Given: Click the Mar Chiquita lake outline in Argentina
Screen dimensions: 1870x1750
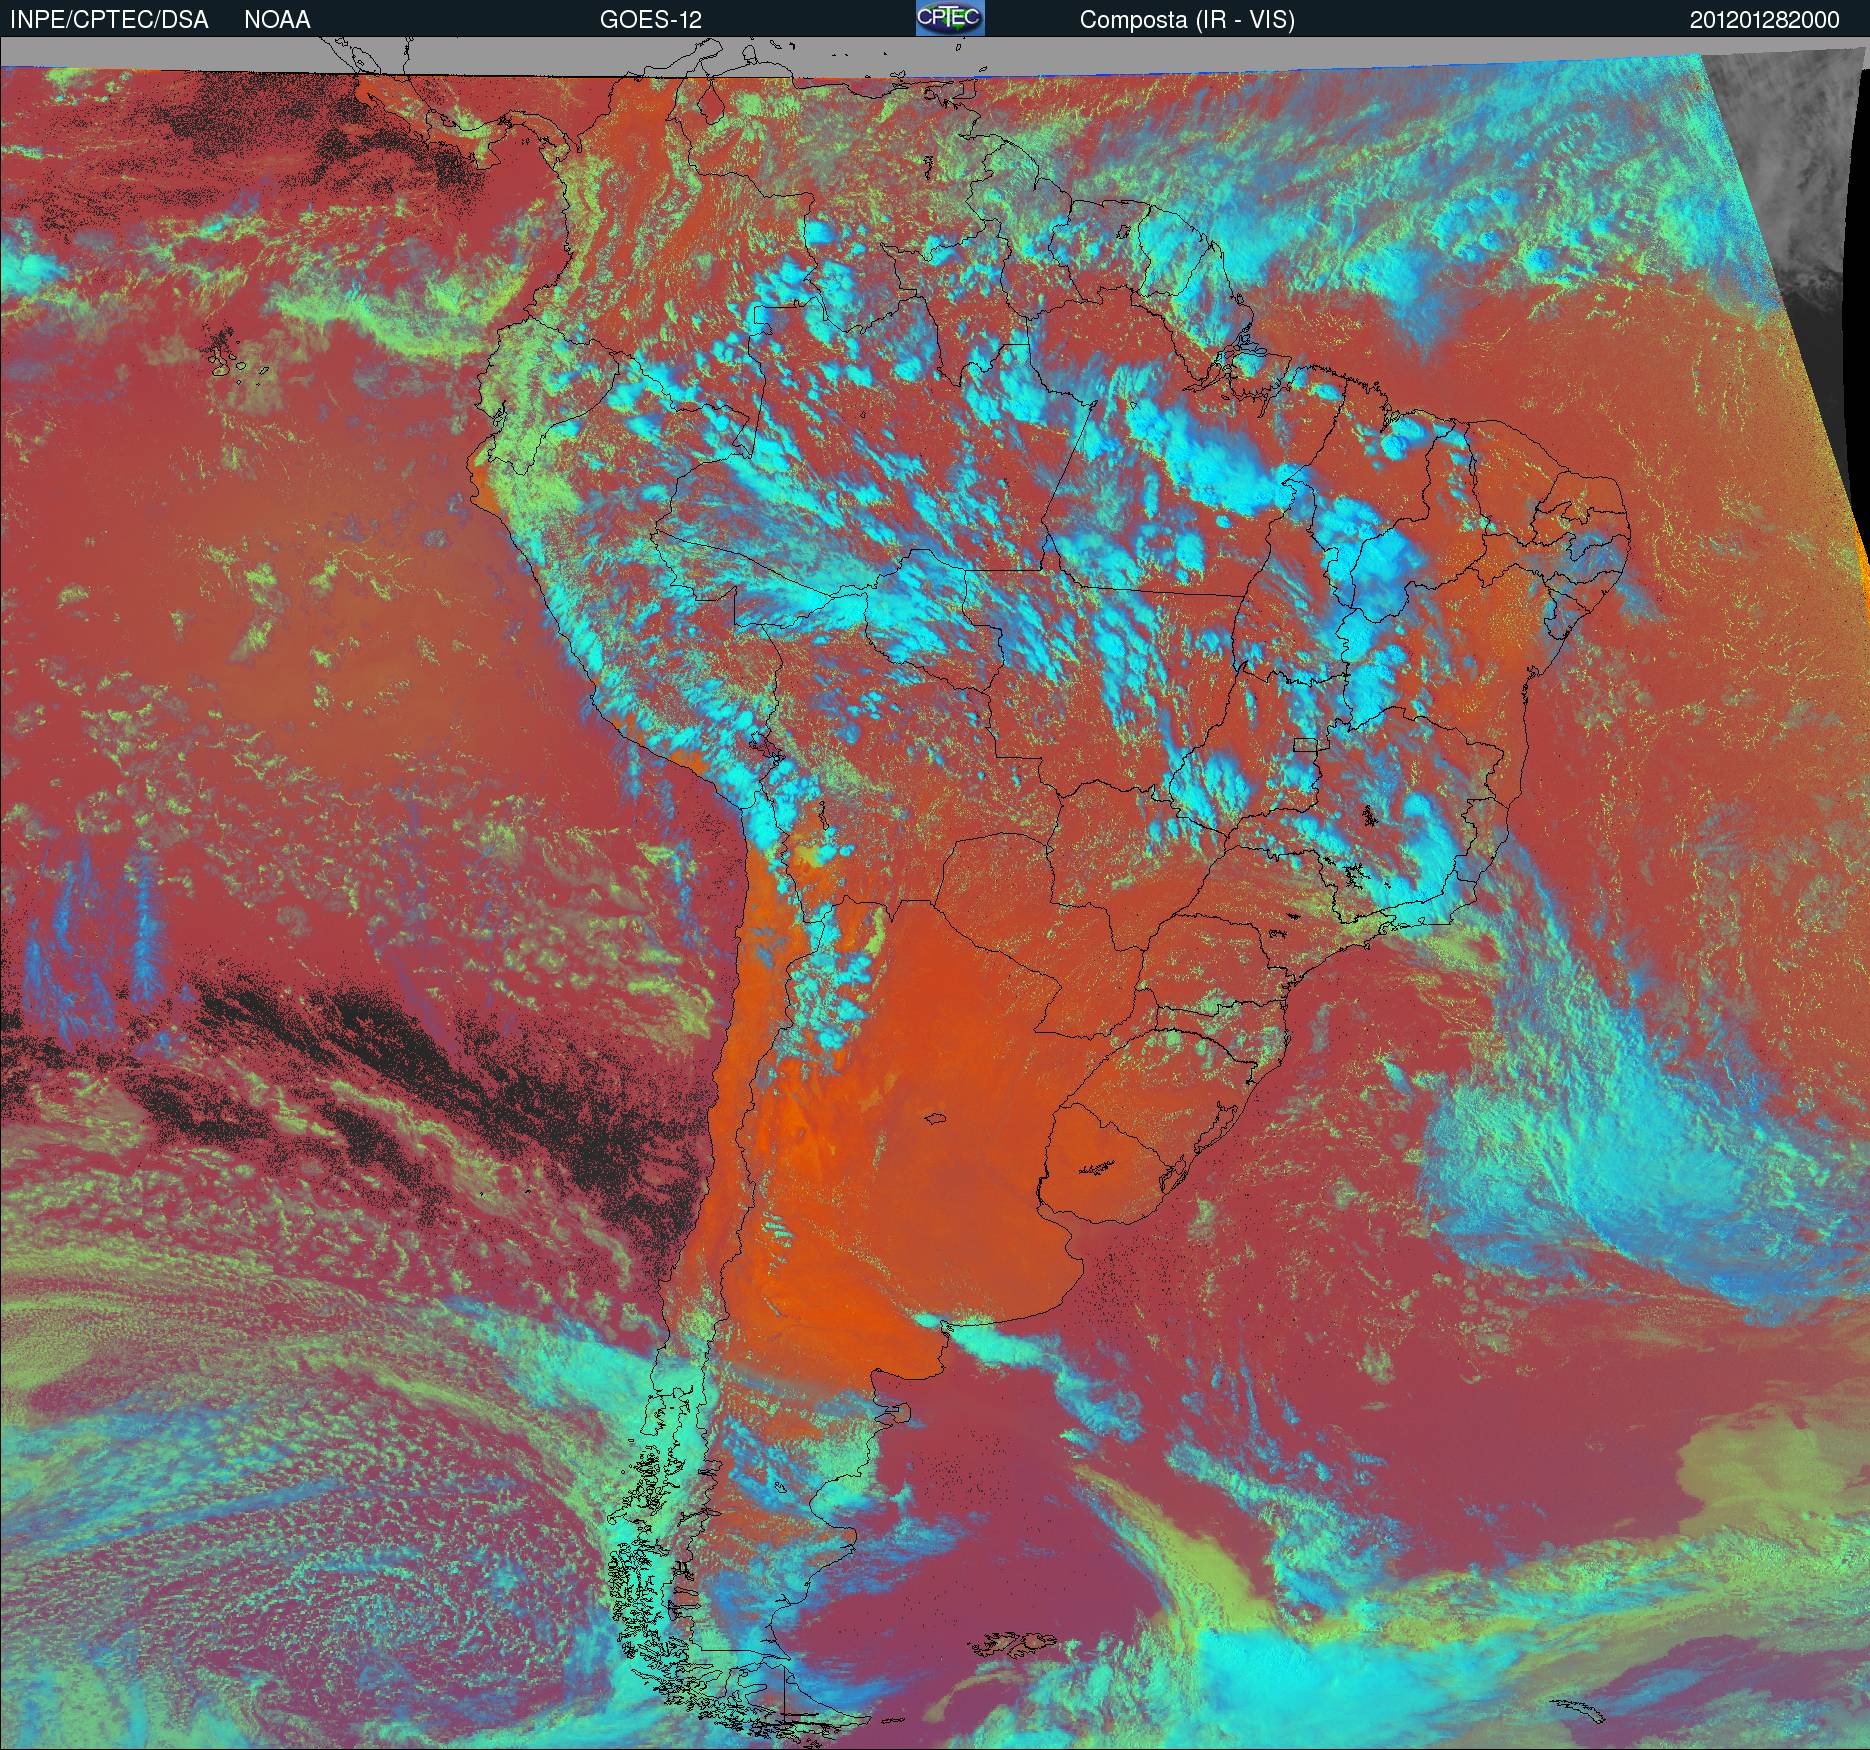Looking at the screenshot, I should click(936, 1119).
